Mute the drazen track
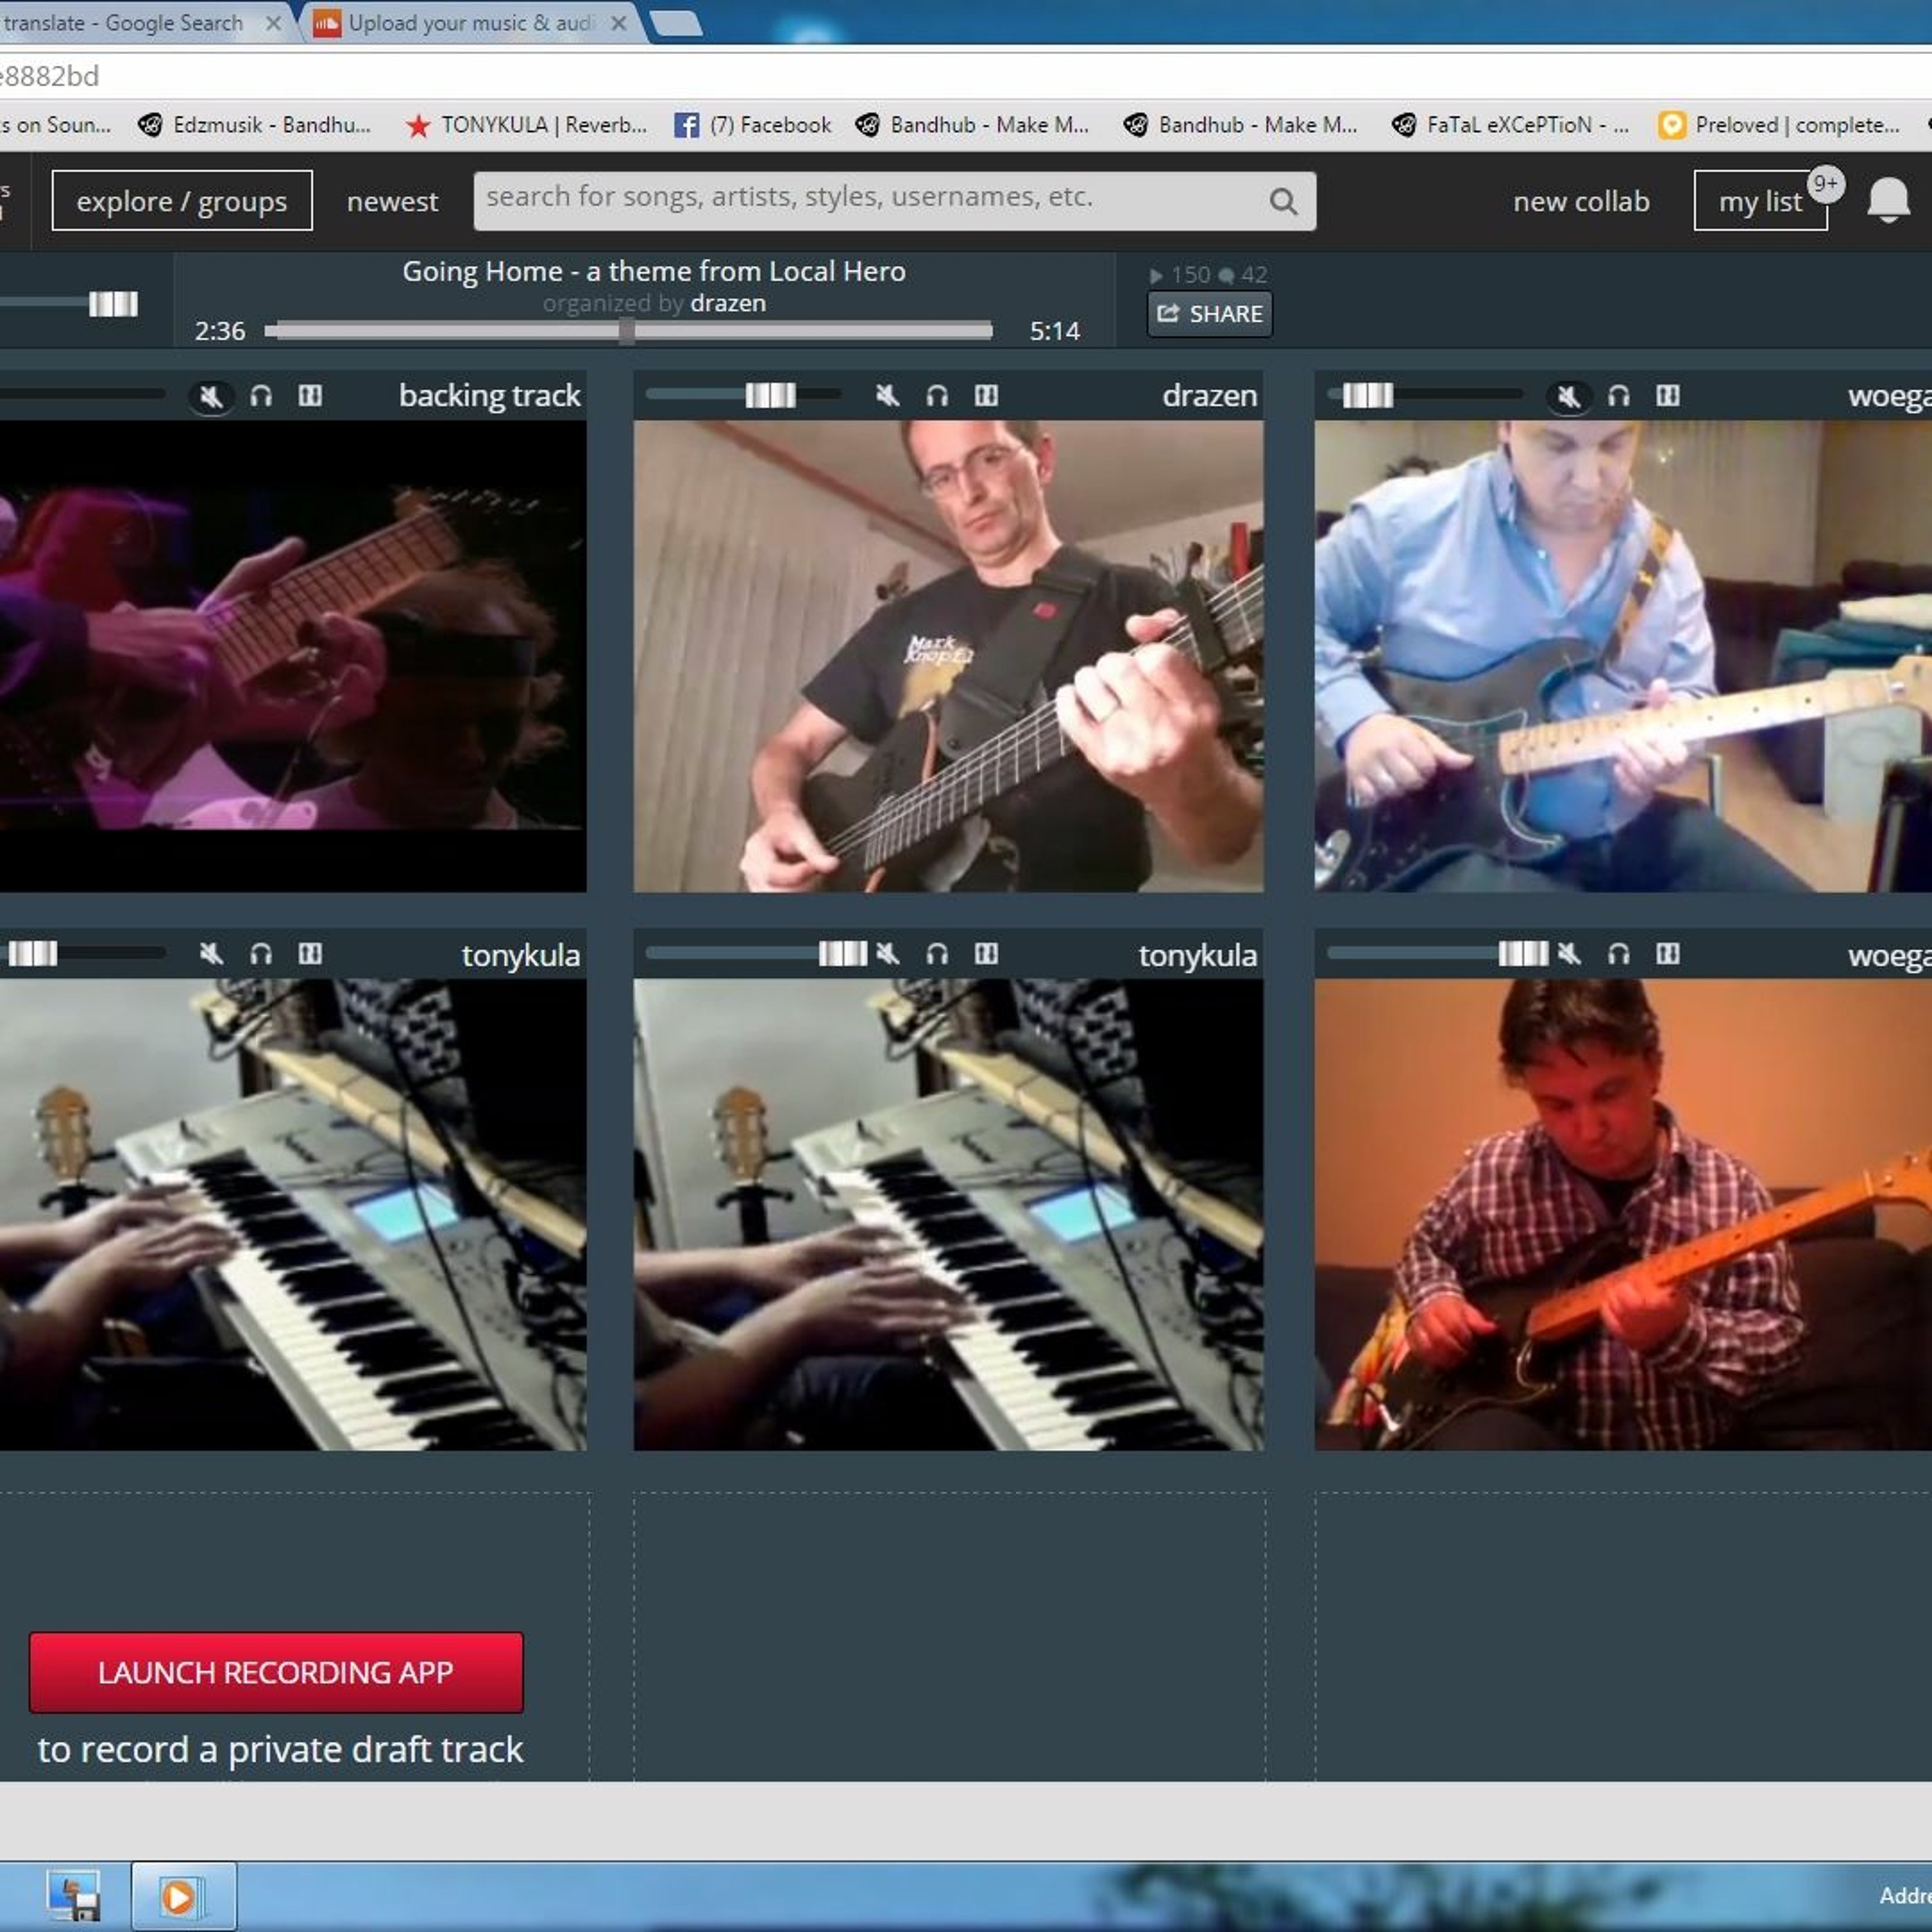This screenshot has height=1932, width=1932. click(x=887, y=396)
